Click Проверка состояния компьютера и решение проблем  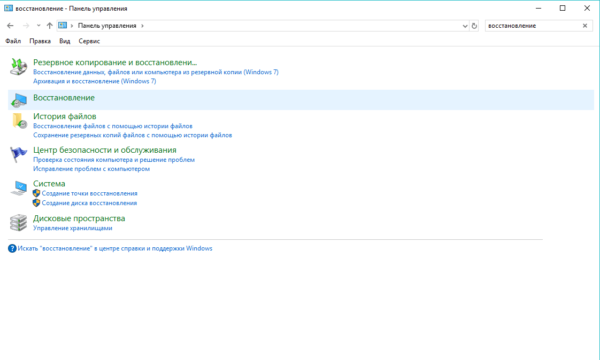point(114,160)
